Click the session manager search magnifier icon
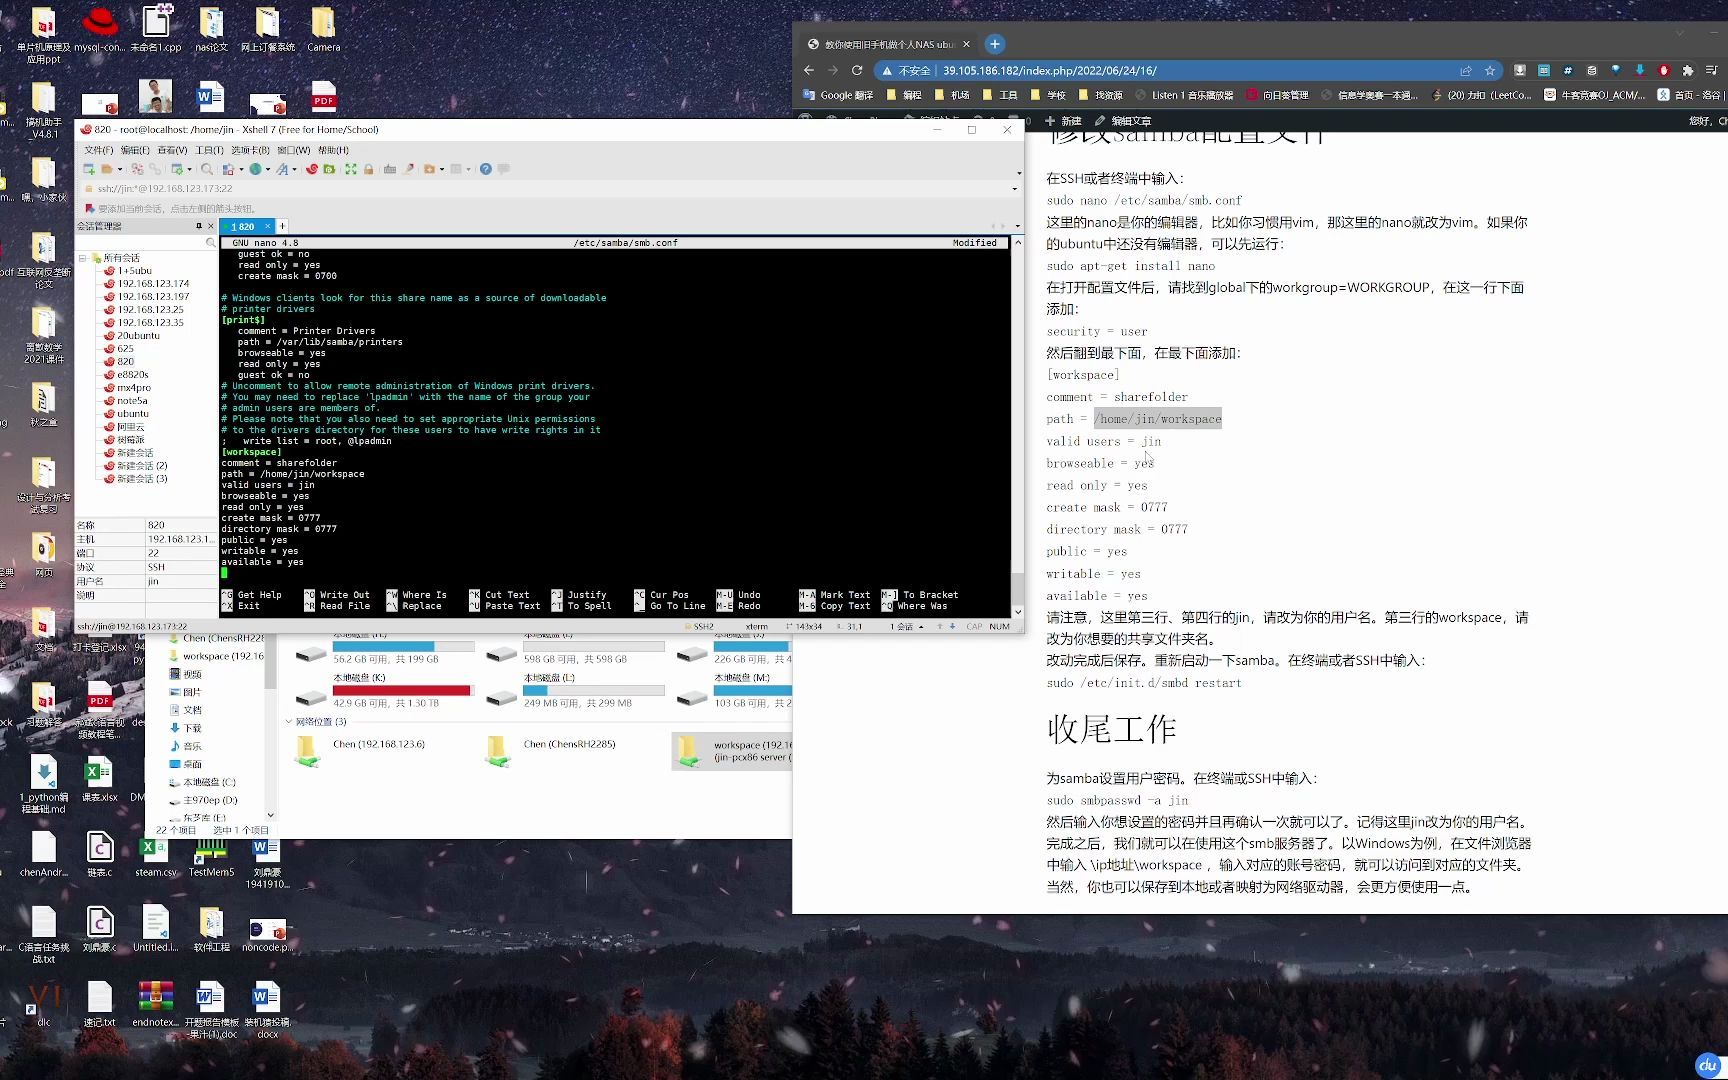Screen dimensions: 1728x1080 pos(211,242)
